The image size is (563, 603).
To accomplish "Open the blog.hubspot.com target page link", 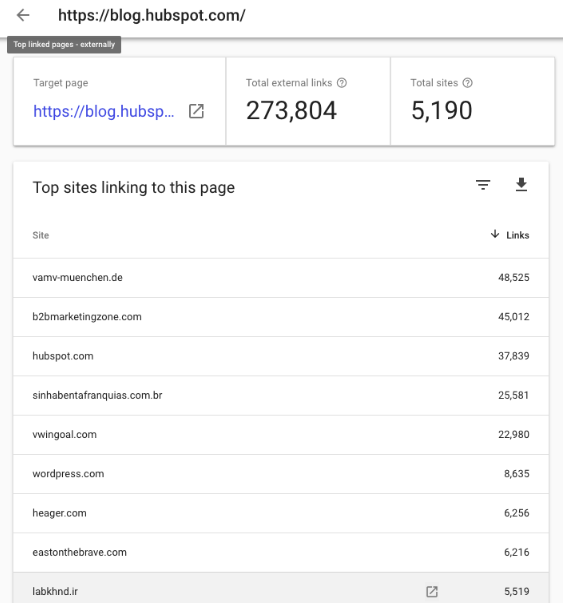I will pyautogui.click(x=103, y=112).
